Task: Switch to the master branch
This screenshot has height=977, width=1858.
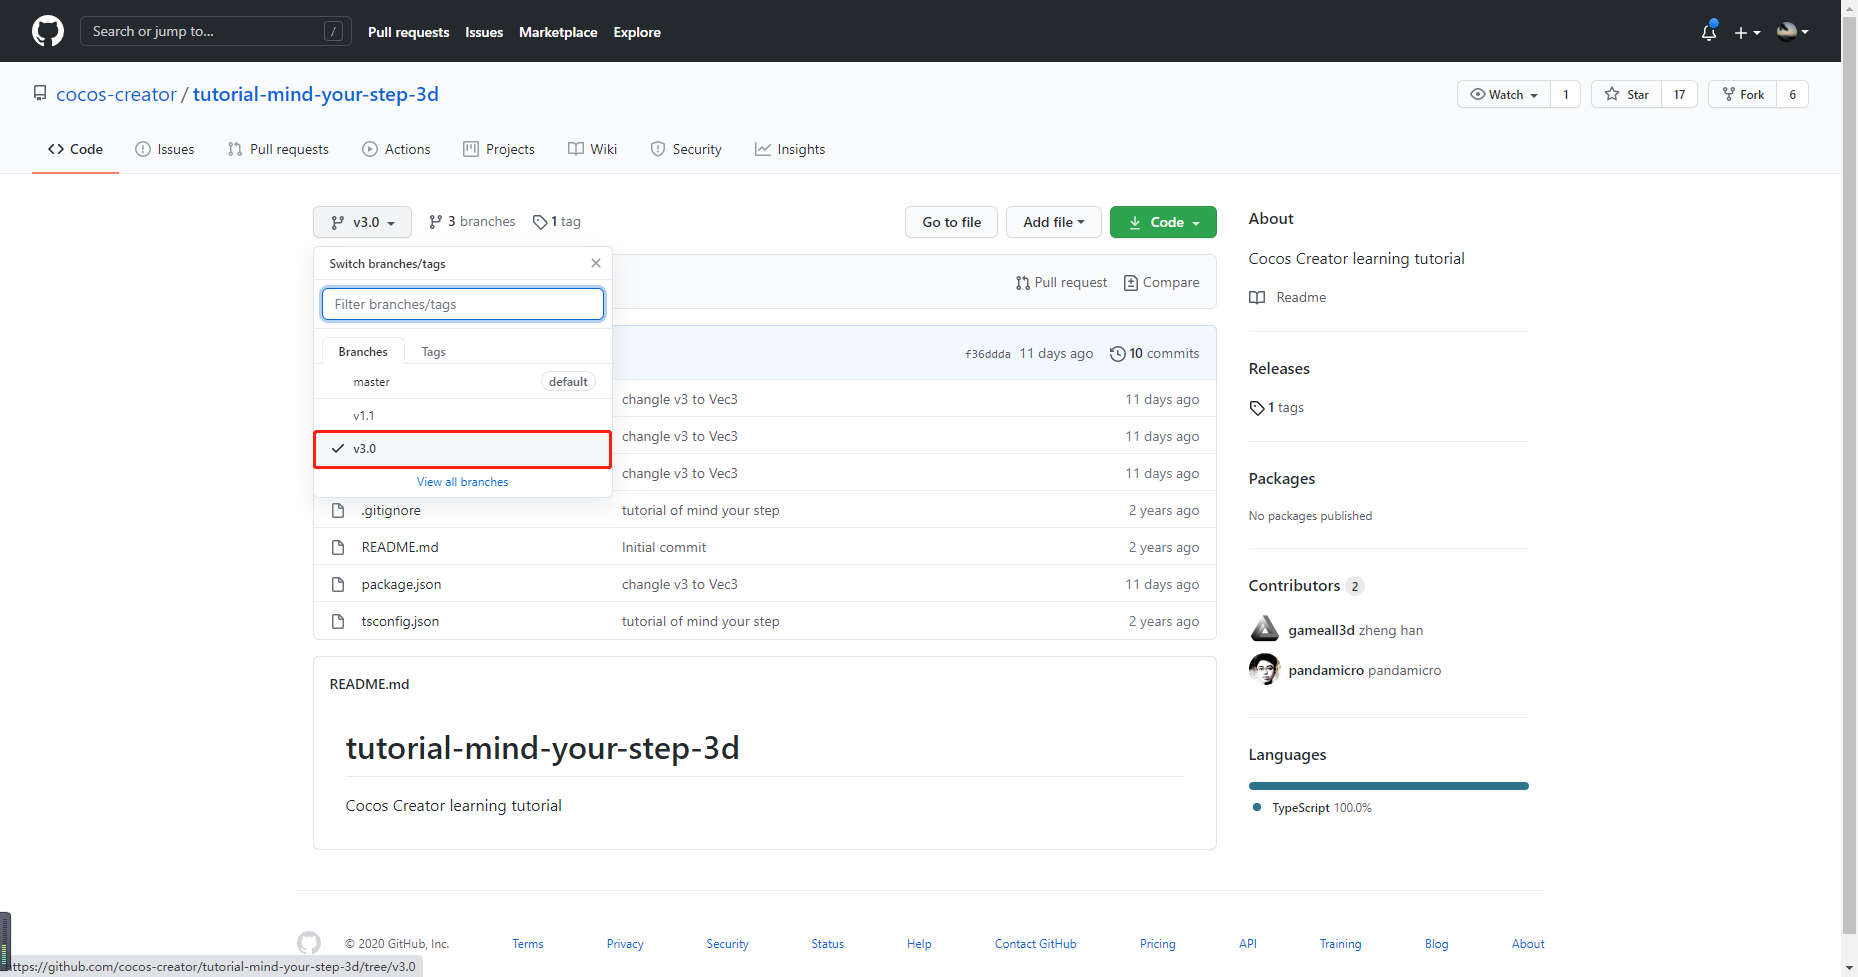Action: (x=463, y=382)
